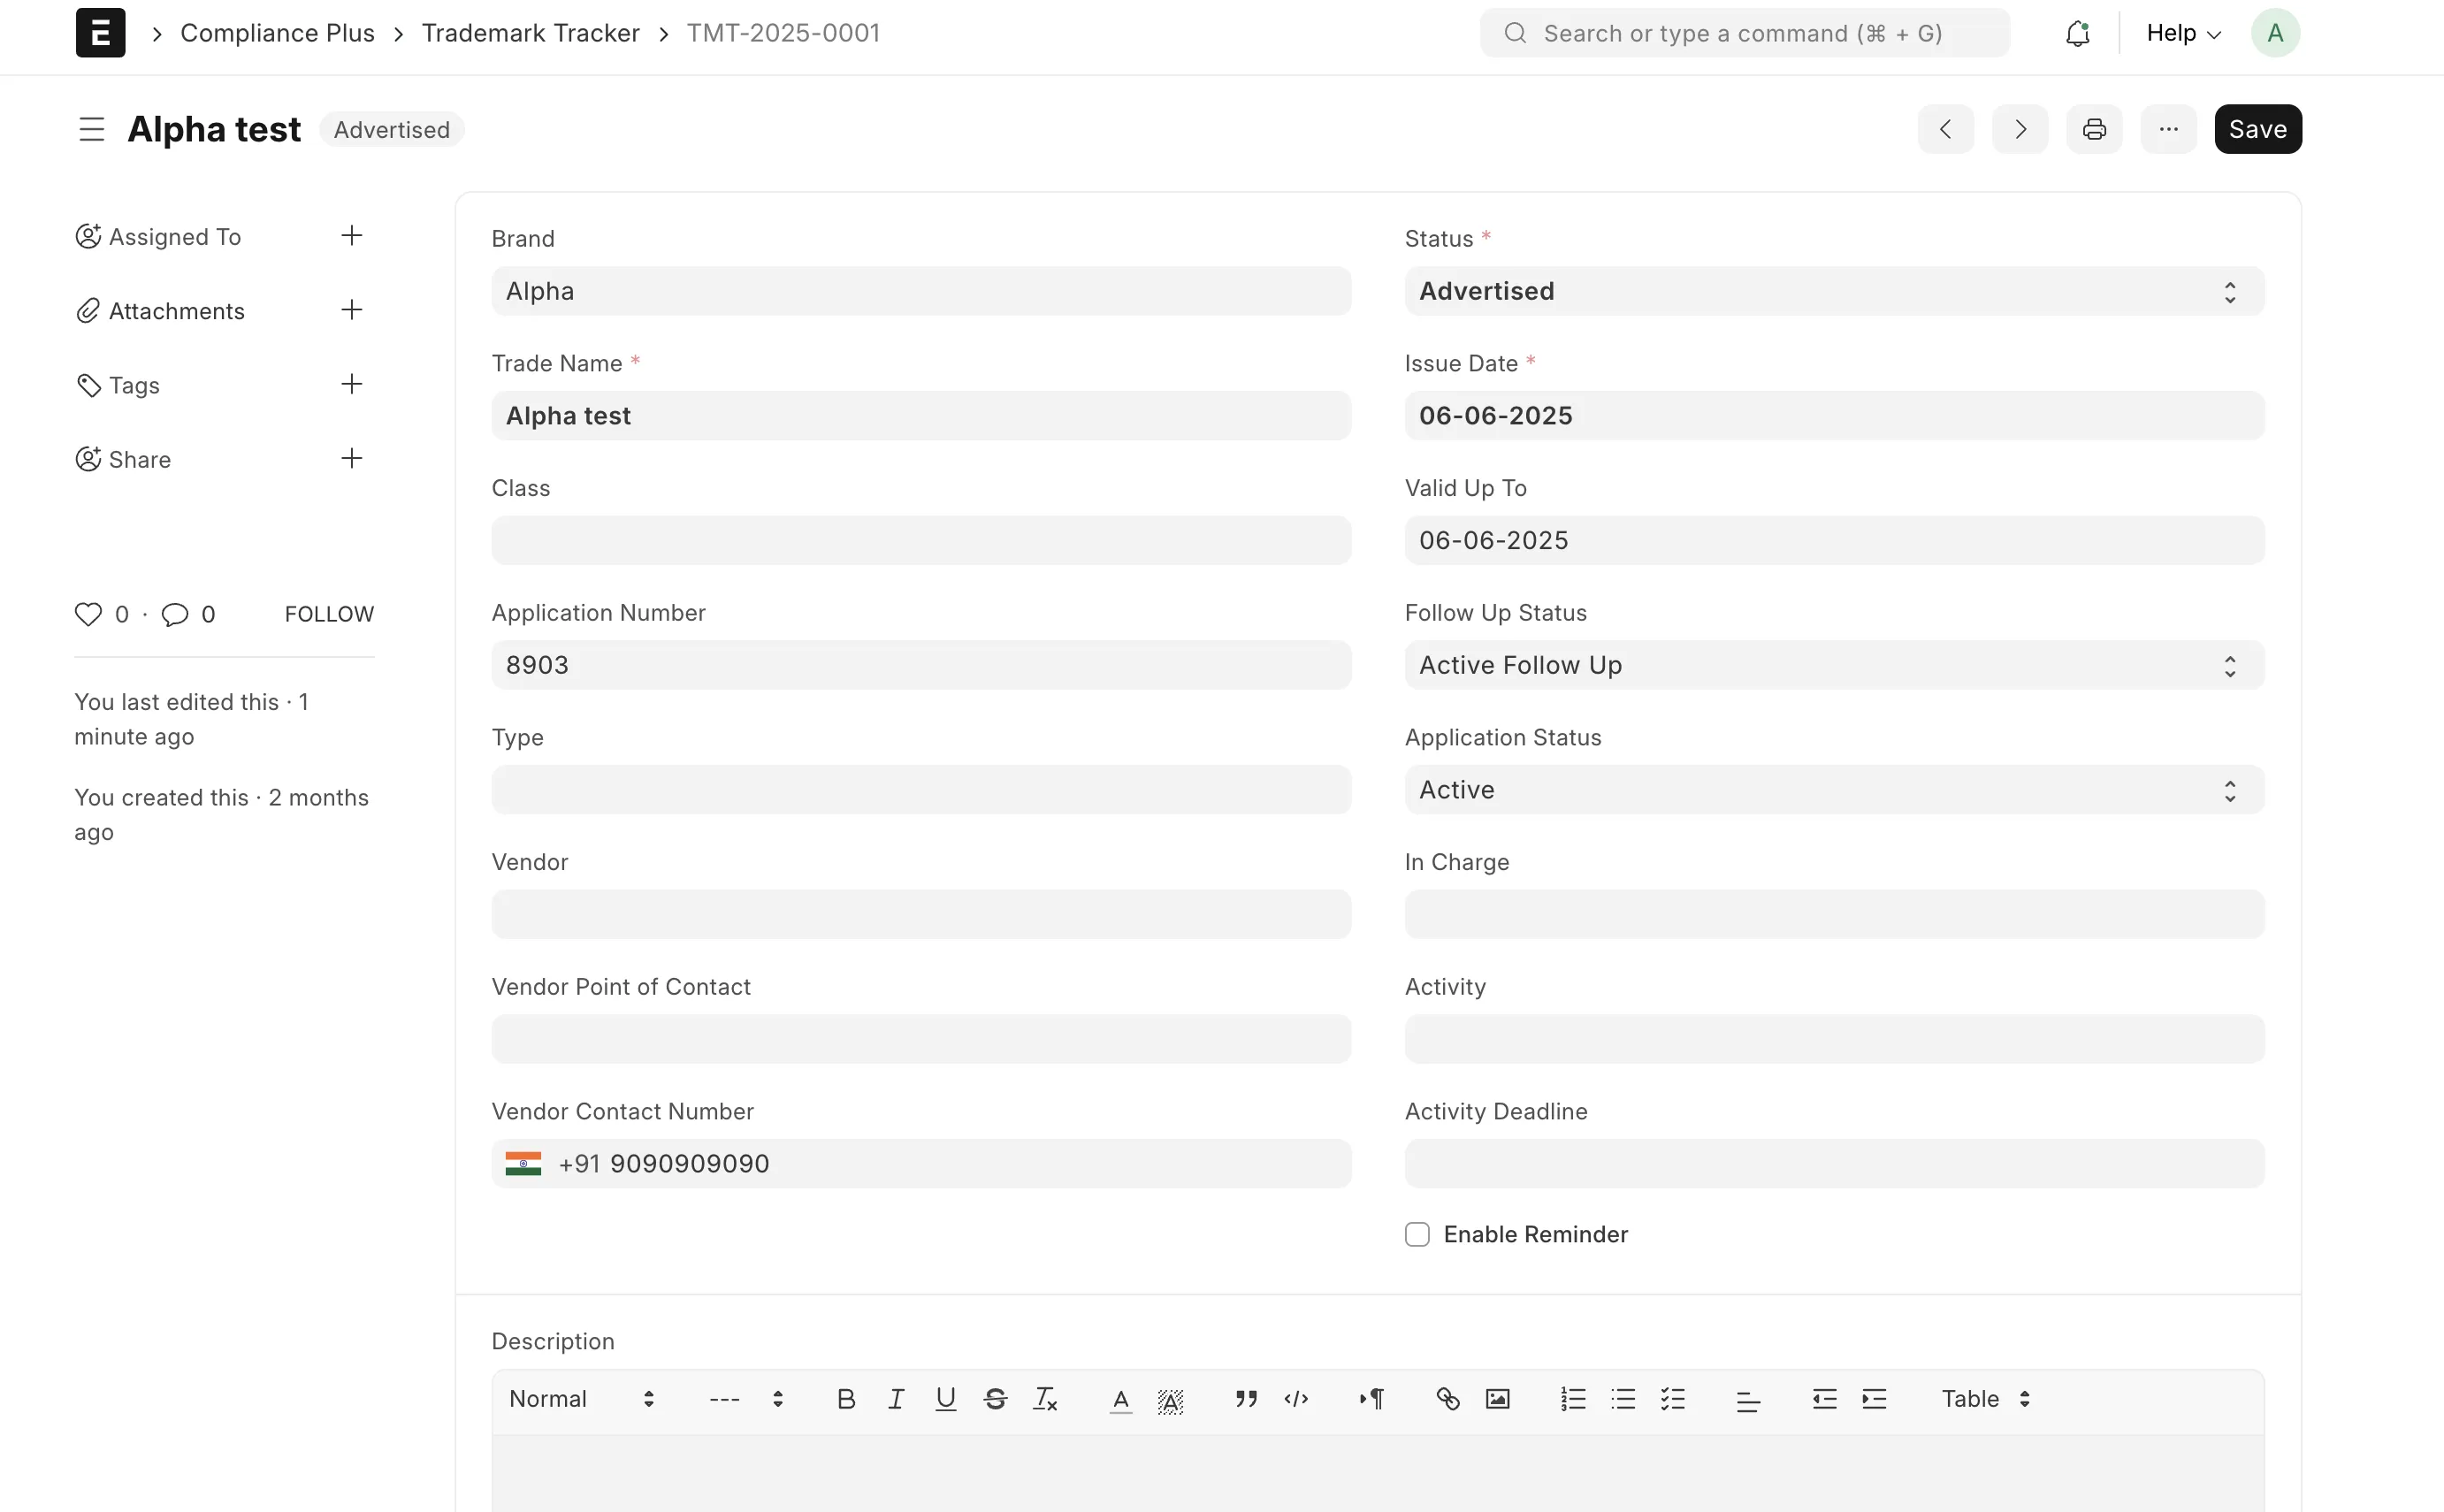The width and height of the screenshot is (2444, 1512).
Task: Select the India flag country code
Action: [523, 1164]
